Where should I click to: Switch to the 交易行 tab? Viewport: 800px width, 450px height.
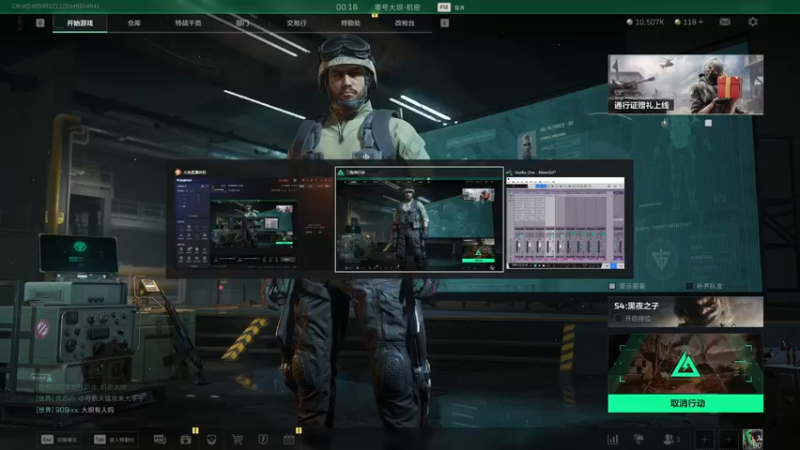(x=296, y=23)
